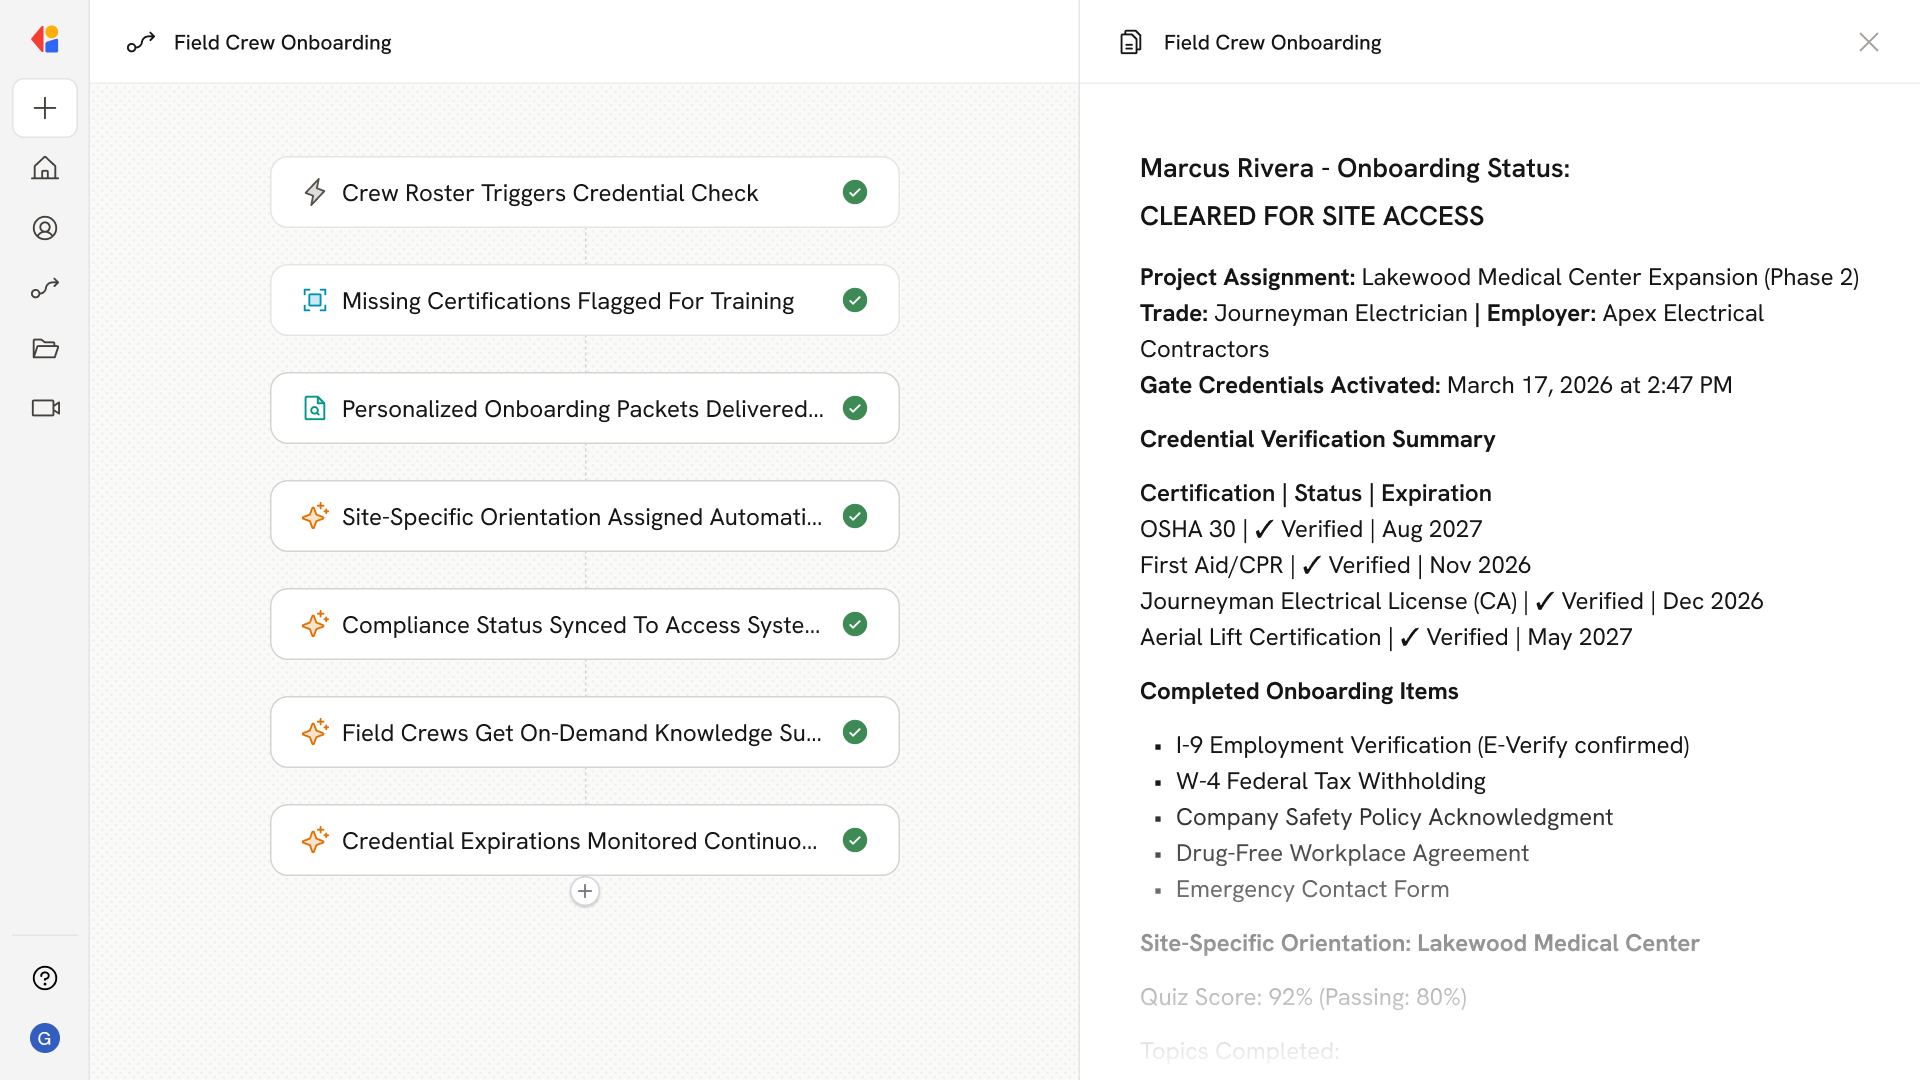Select Personalized Onboarding Packets Delivered step
1920x1080 pixels.
pyautogui.click(x=582, y=409)
